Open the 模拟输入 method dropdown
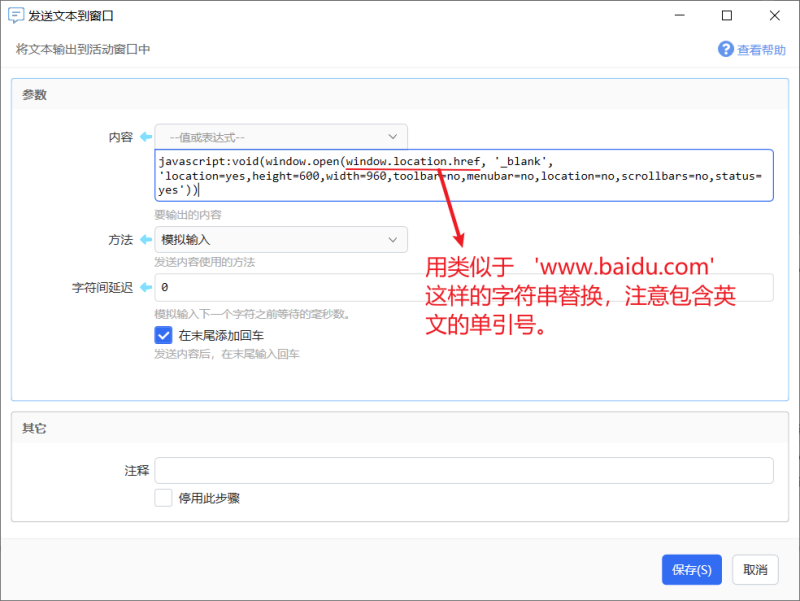 click(x=281, y=239)
